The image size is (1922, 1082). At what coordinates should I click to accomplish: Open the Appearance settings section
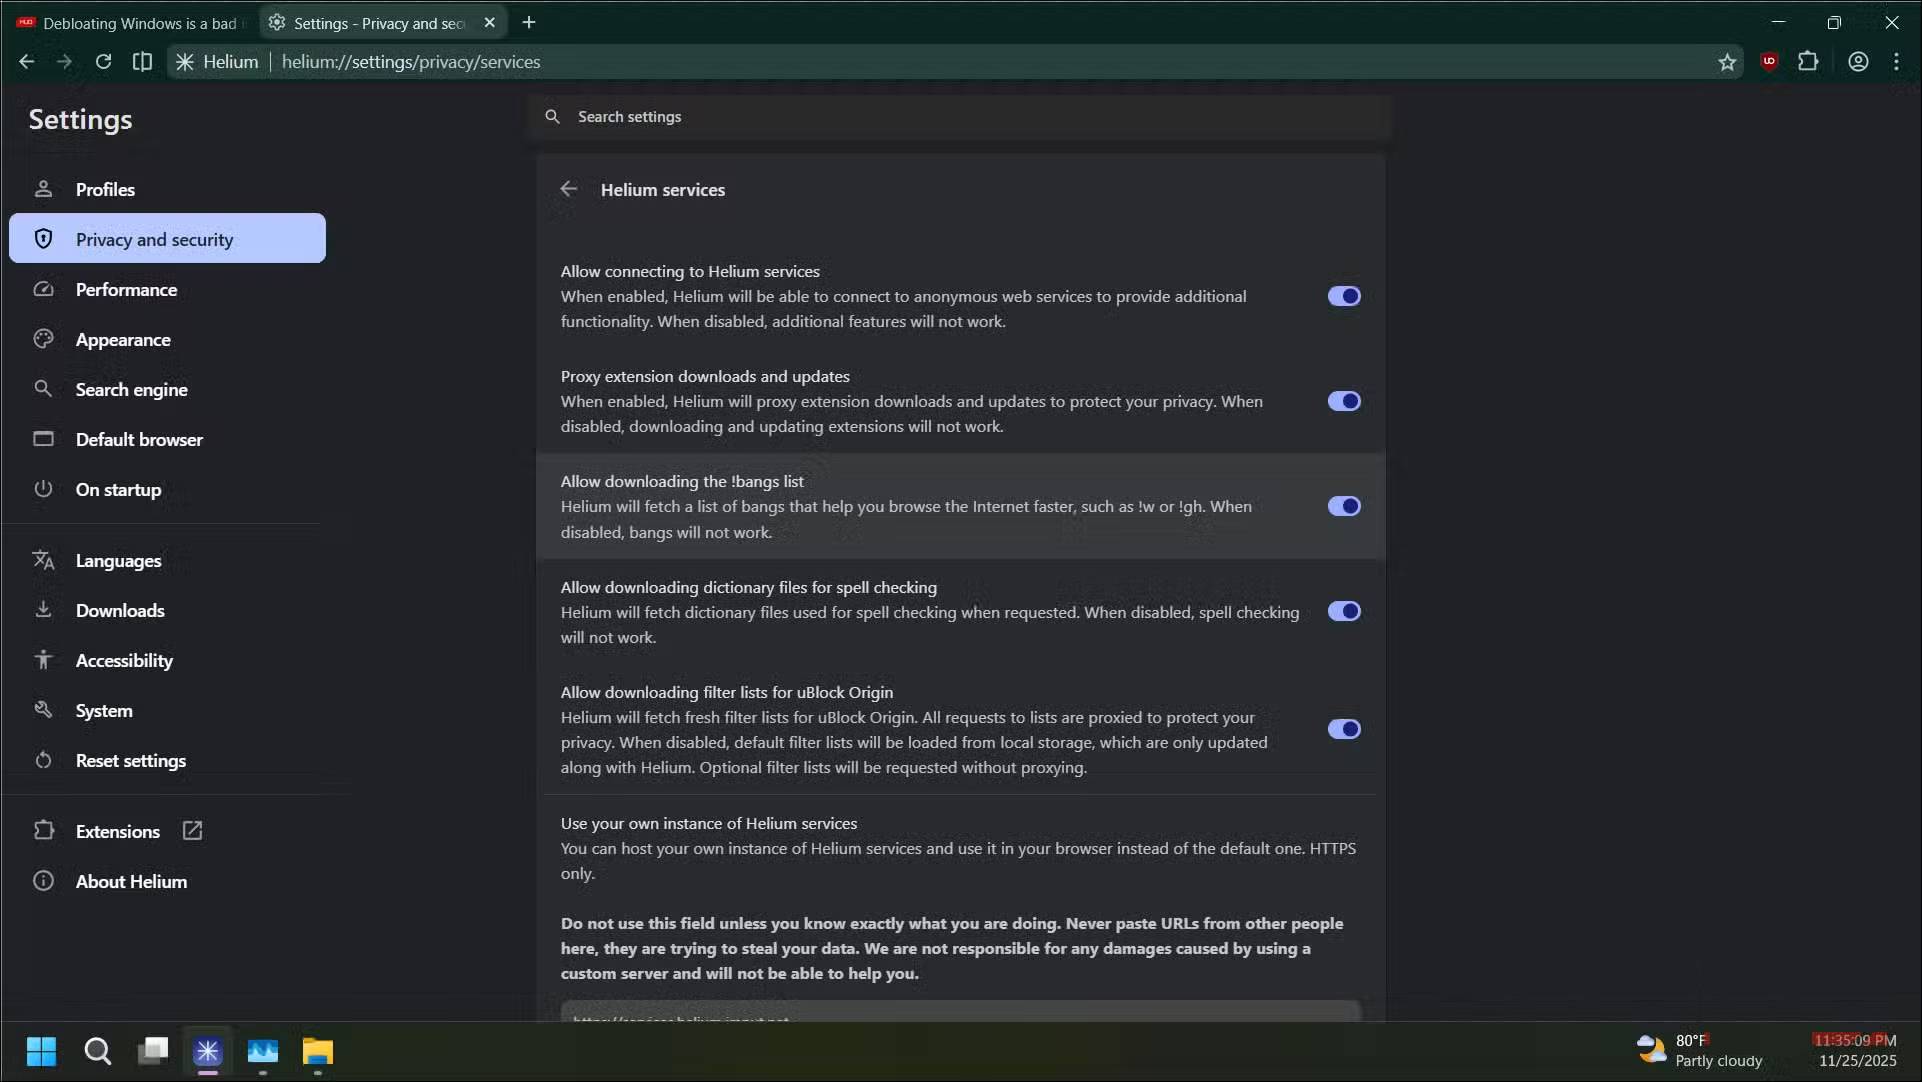tap(122, 339)
